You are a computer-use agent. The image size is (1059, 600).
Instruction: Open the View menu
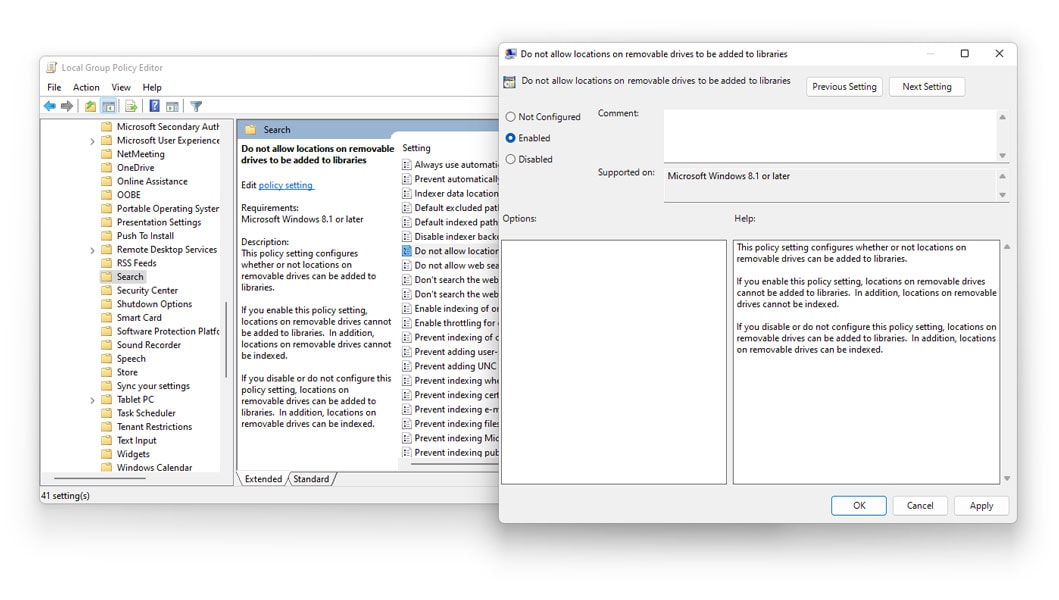click(x=120, y=87)
